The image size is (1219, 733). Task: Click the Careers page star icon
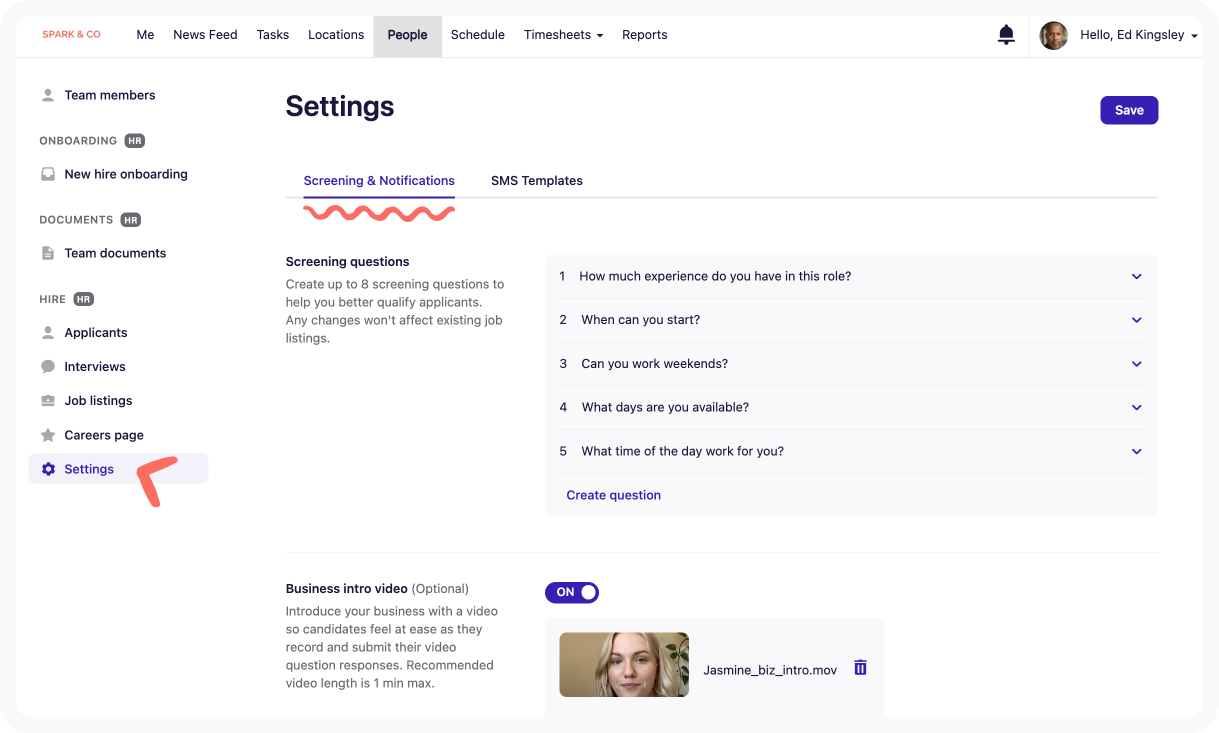pos(48,435)
